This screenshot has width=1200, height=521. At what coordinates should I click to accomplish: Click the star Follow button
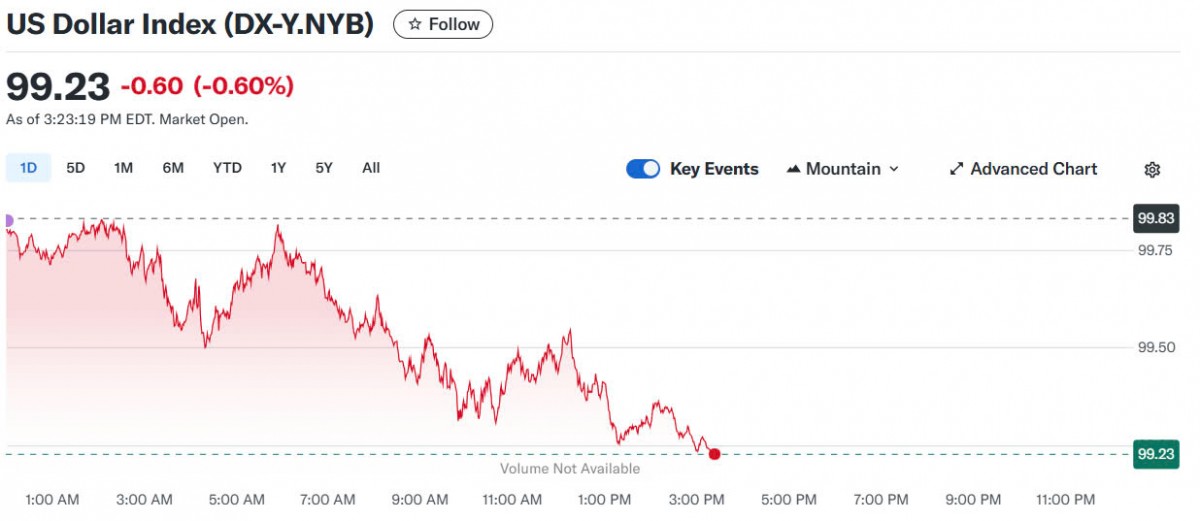point(443,24)
